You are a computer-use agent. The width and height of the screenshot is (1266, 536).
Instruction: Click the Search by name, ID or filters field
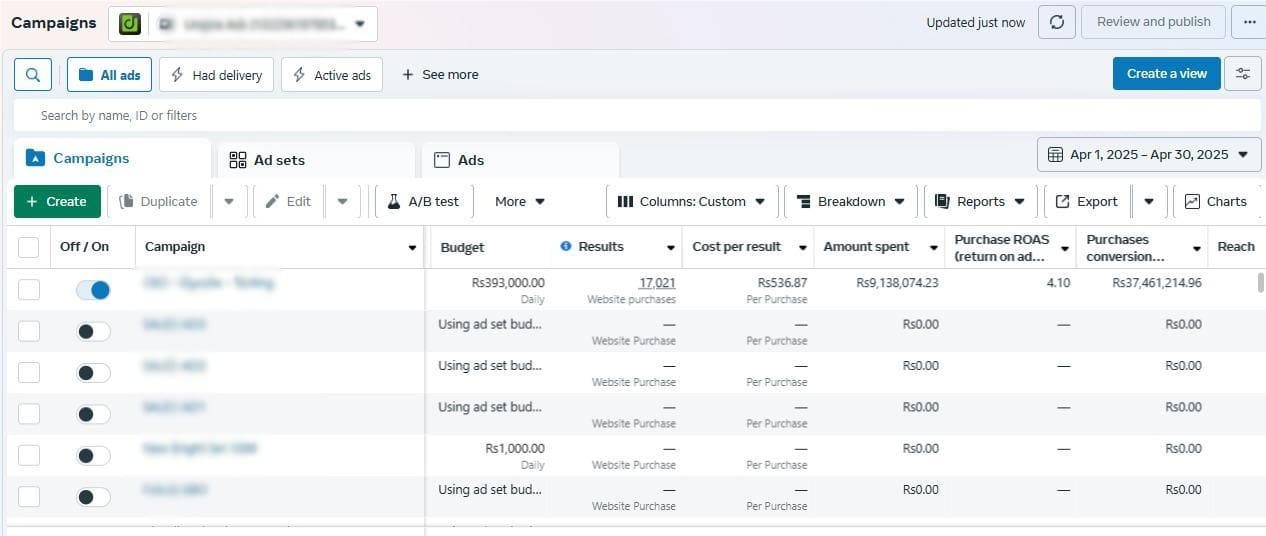pos(637,115)
